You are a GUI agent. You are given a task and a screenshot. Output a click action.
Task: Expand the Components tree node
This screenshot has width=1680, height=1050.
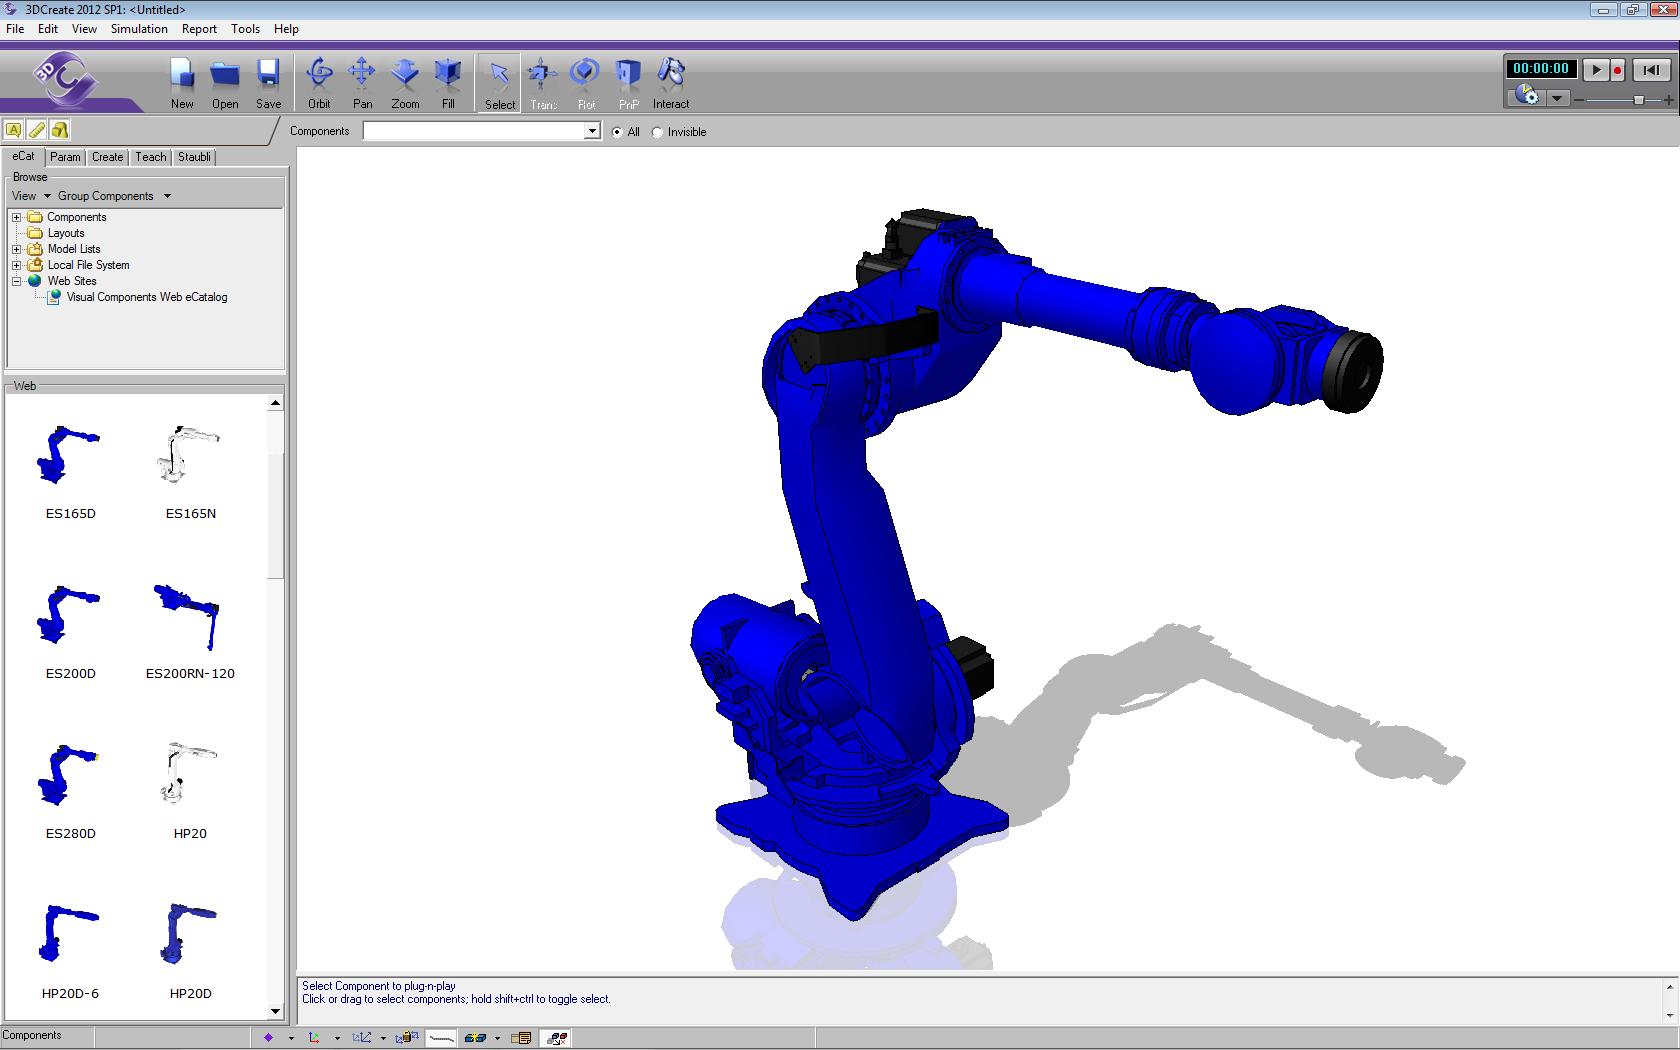(17, 217)
